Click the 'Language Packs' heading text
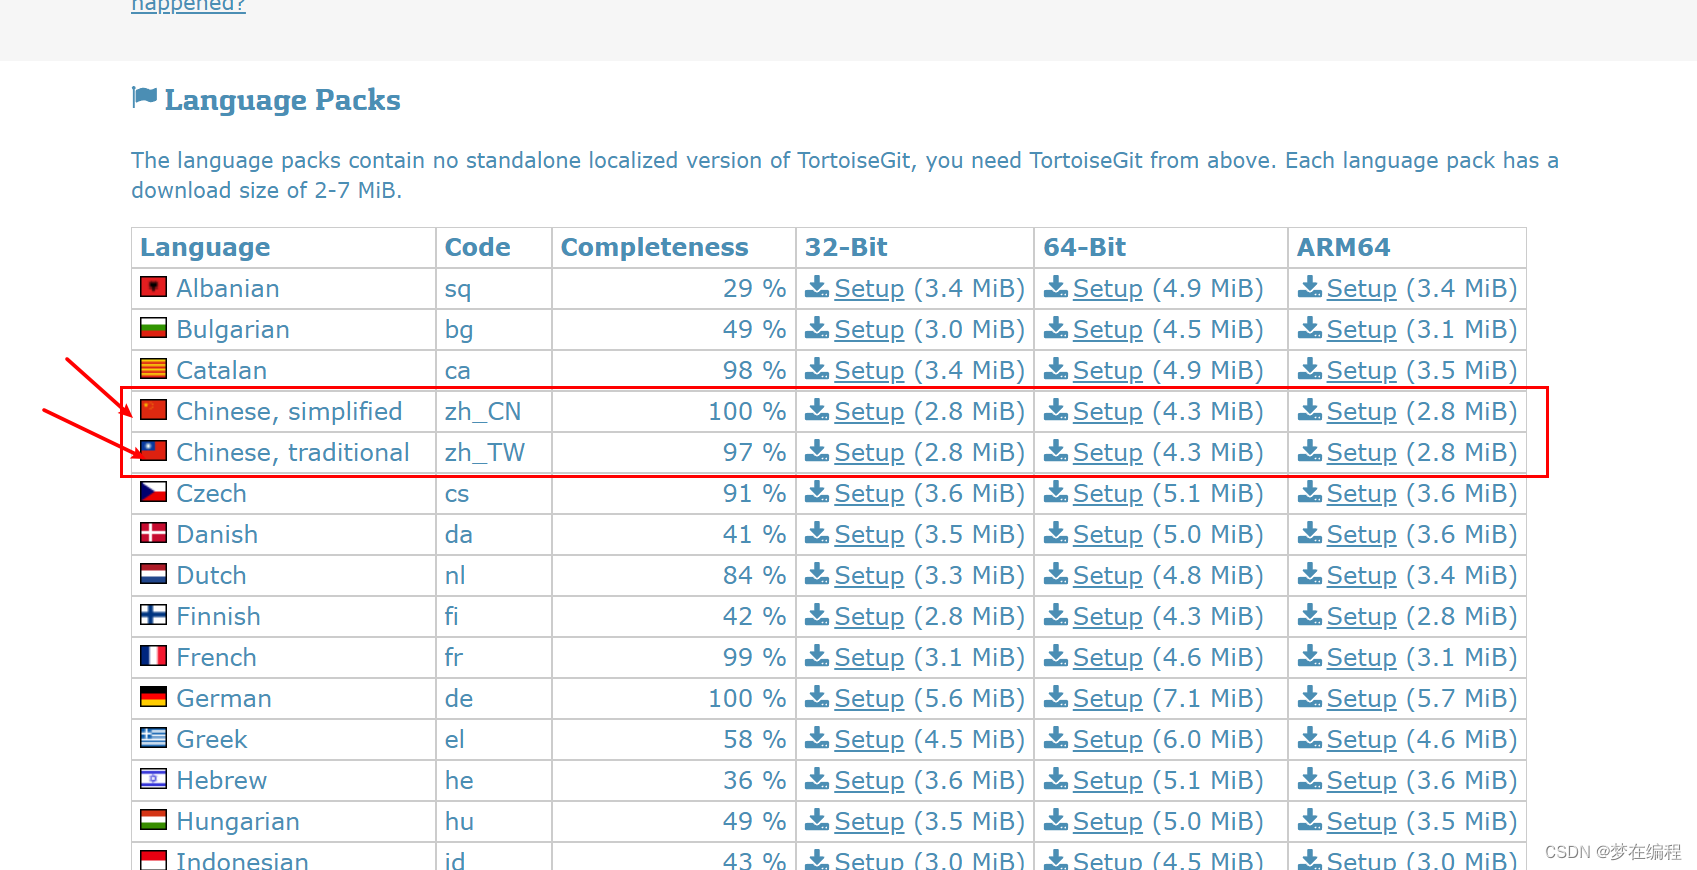 [282, 100]
